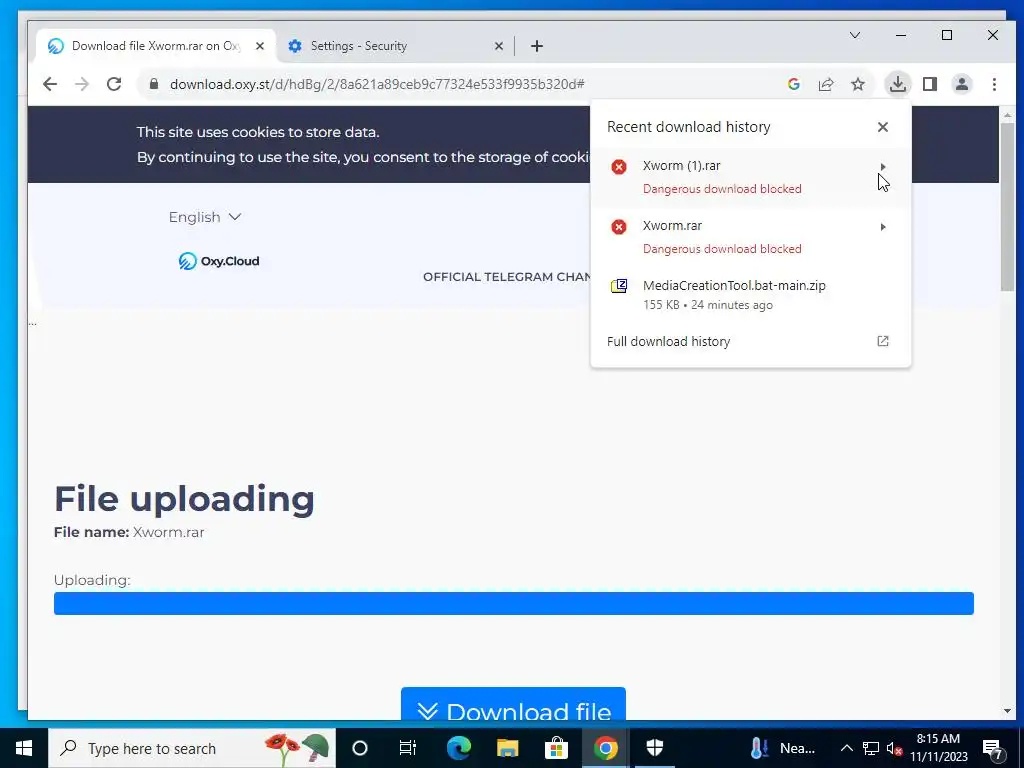
Task: Click the muted volume tray icon
Action: [894, 748]
